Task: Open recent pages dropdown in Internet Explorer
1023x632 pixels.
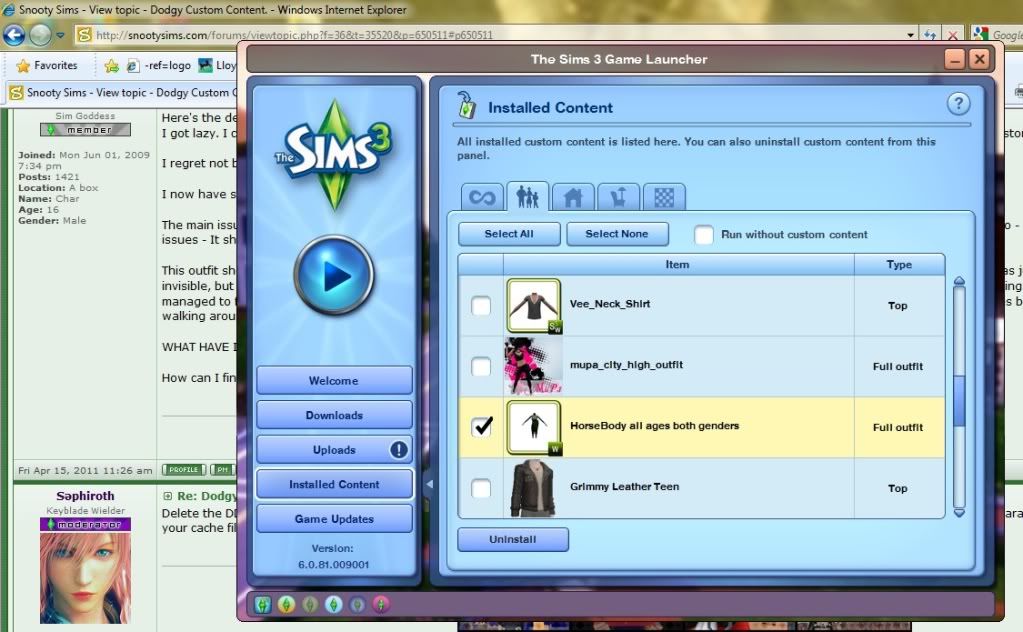Action: [x=60, y=35]
